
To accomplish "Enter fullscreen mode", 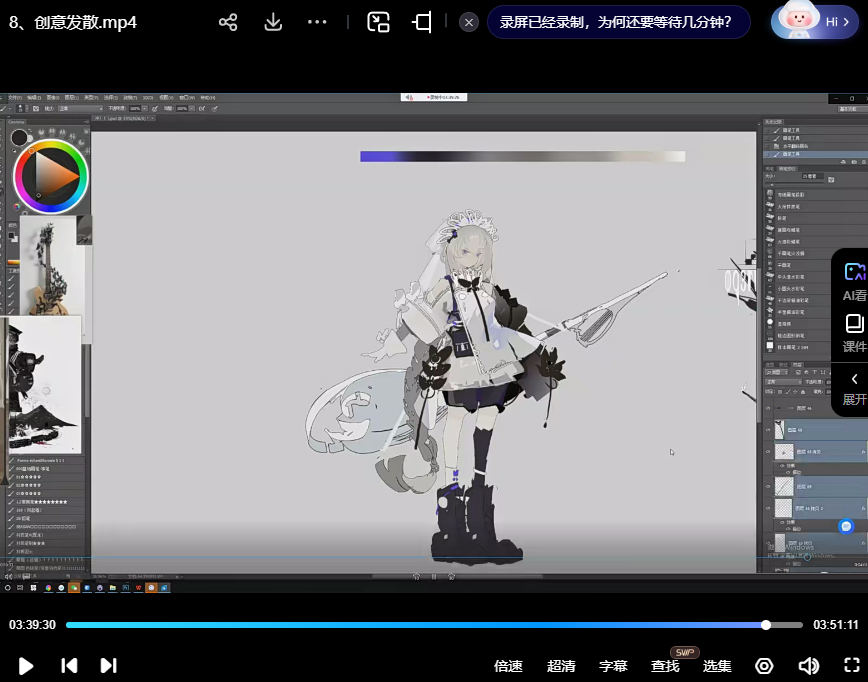I will (x=852, y=665).
